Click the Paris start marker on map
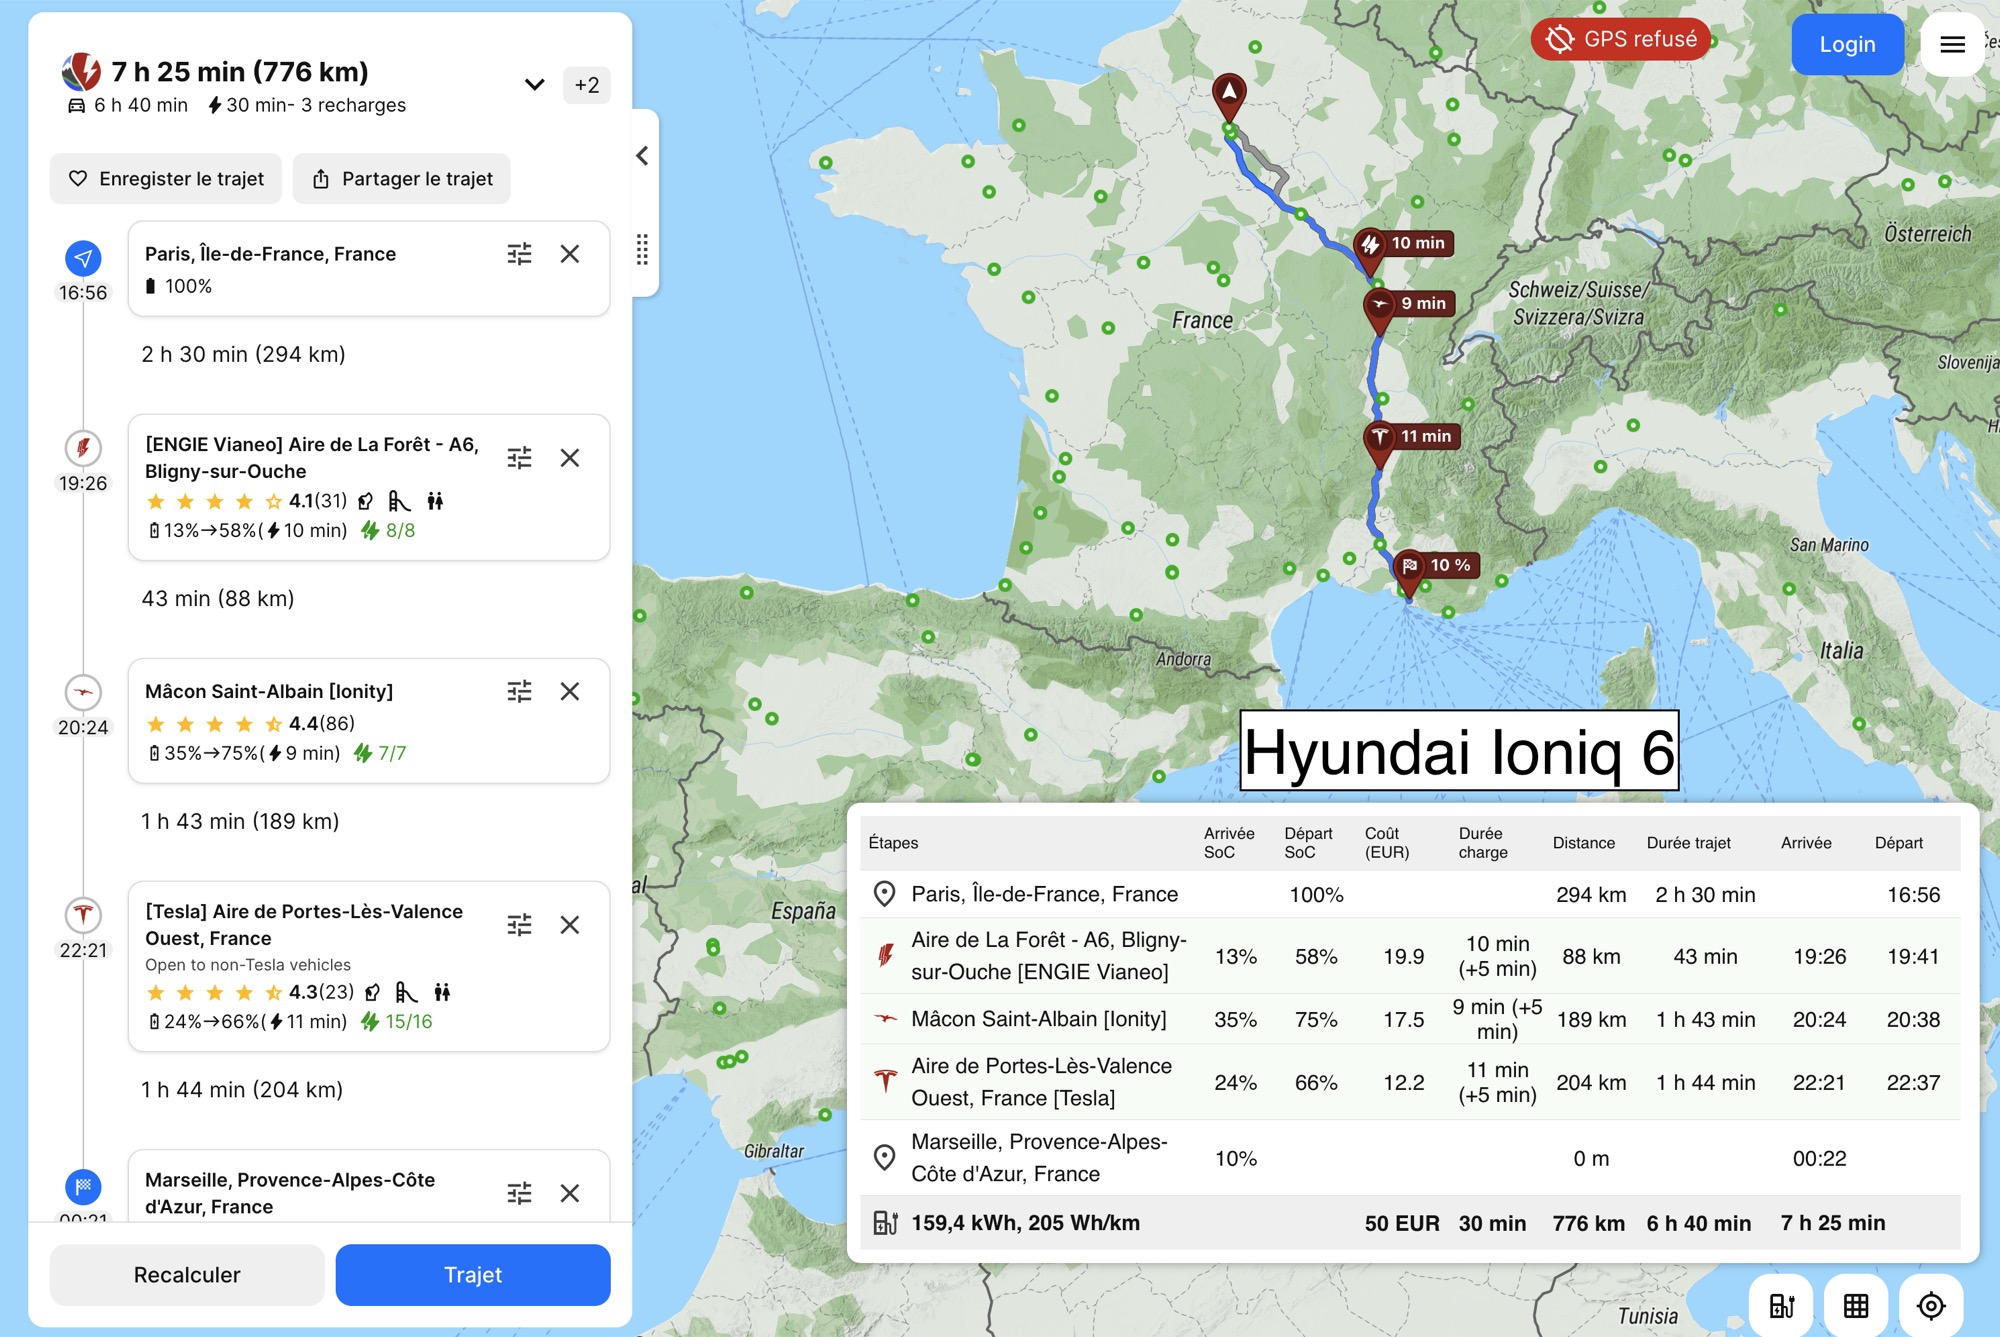 (1229, 95)
